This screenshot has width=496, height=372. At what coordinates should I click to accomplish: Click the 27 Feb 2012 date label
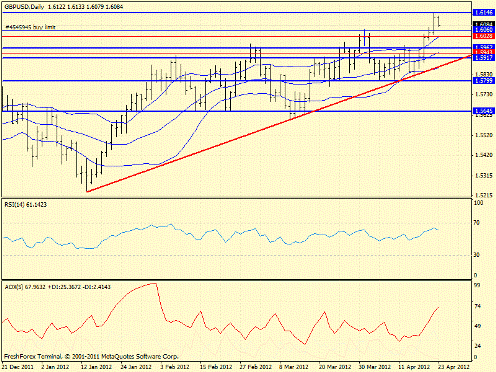[256, 367]
